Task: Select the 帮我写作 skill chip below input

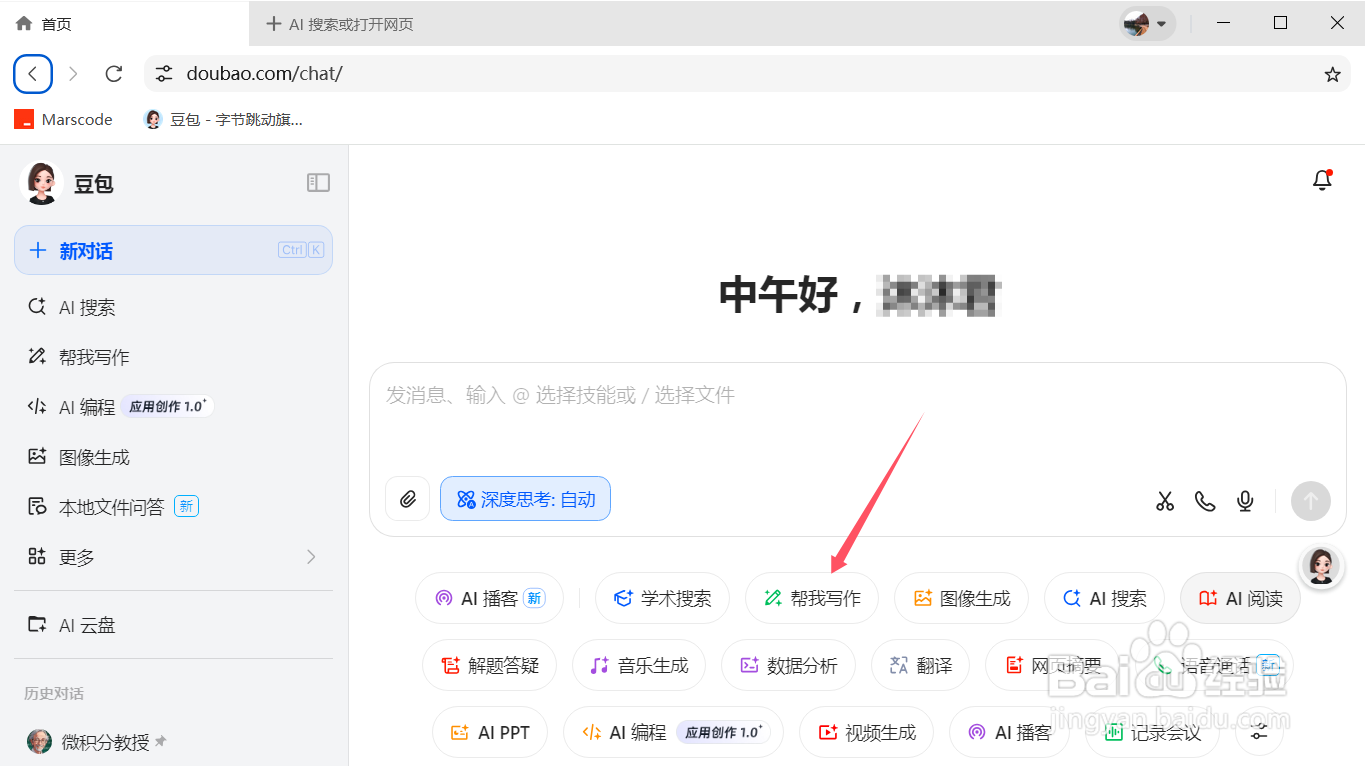Action: coord(811,598)
